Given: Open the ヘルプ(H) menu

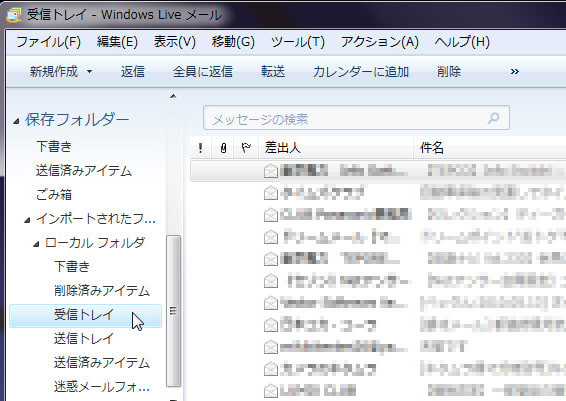Looking at the screenshot, I should point(462,42).
